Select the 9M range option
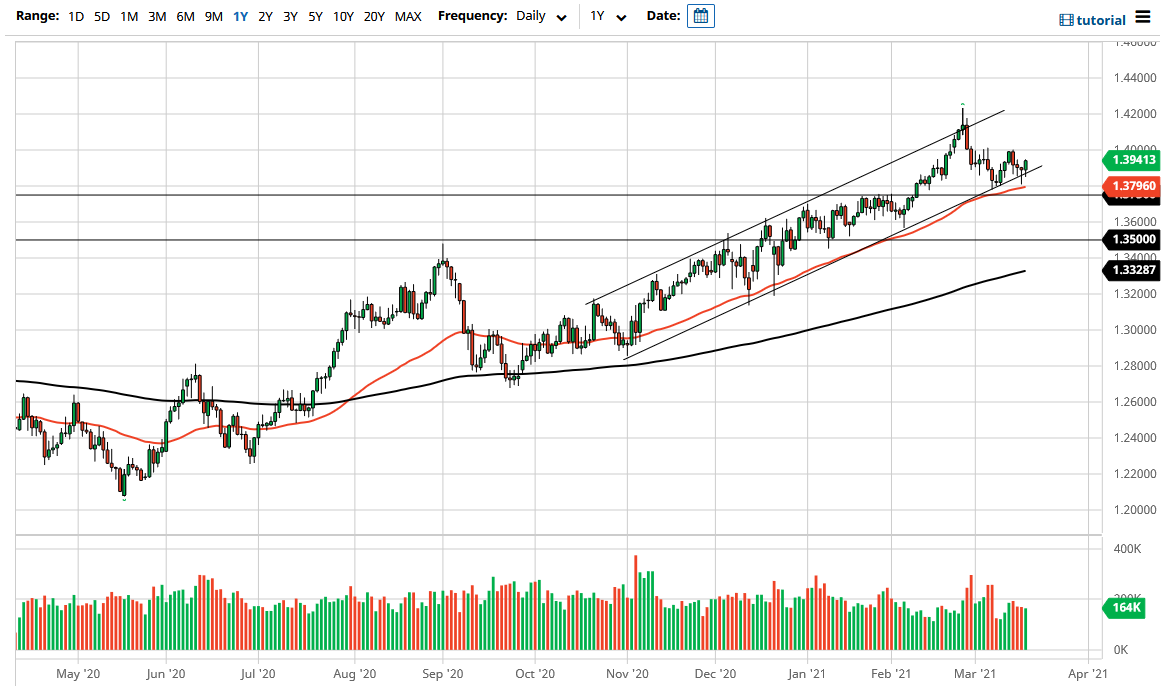Screen dimensions: 1162x686 pos(213,16)
